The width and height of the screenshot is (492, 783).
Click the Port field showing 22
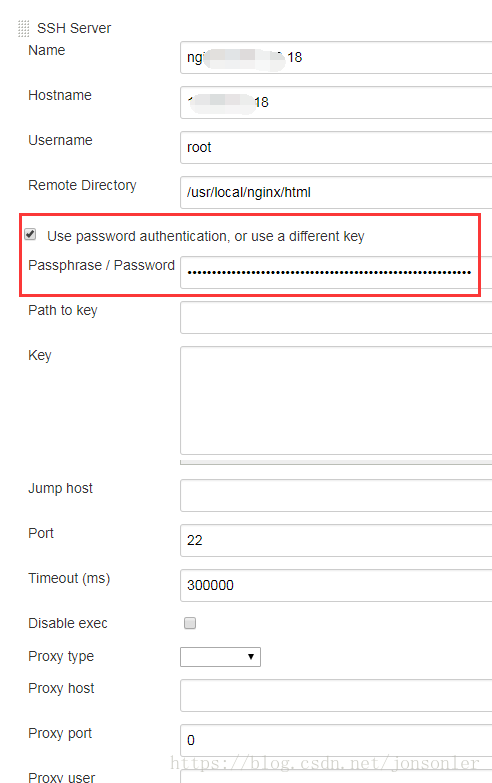click(336, 540)
